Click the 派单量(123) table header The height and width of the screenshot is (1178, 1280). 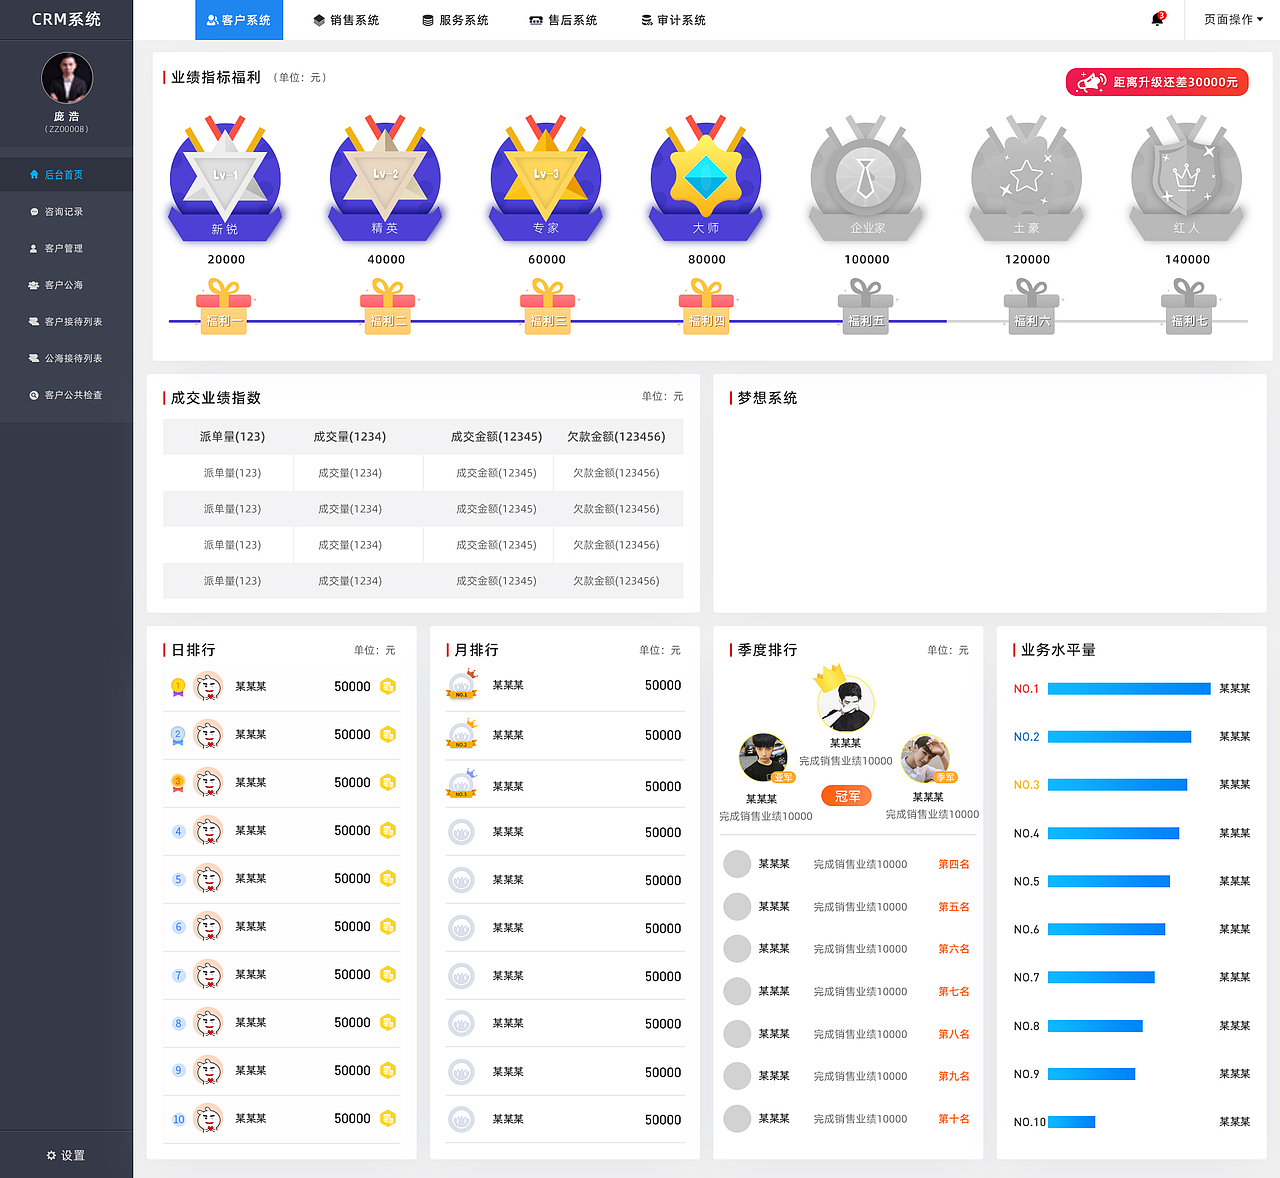pos(232,437)
